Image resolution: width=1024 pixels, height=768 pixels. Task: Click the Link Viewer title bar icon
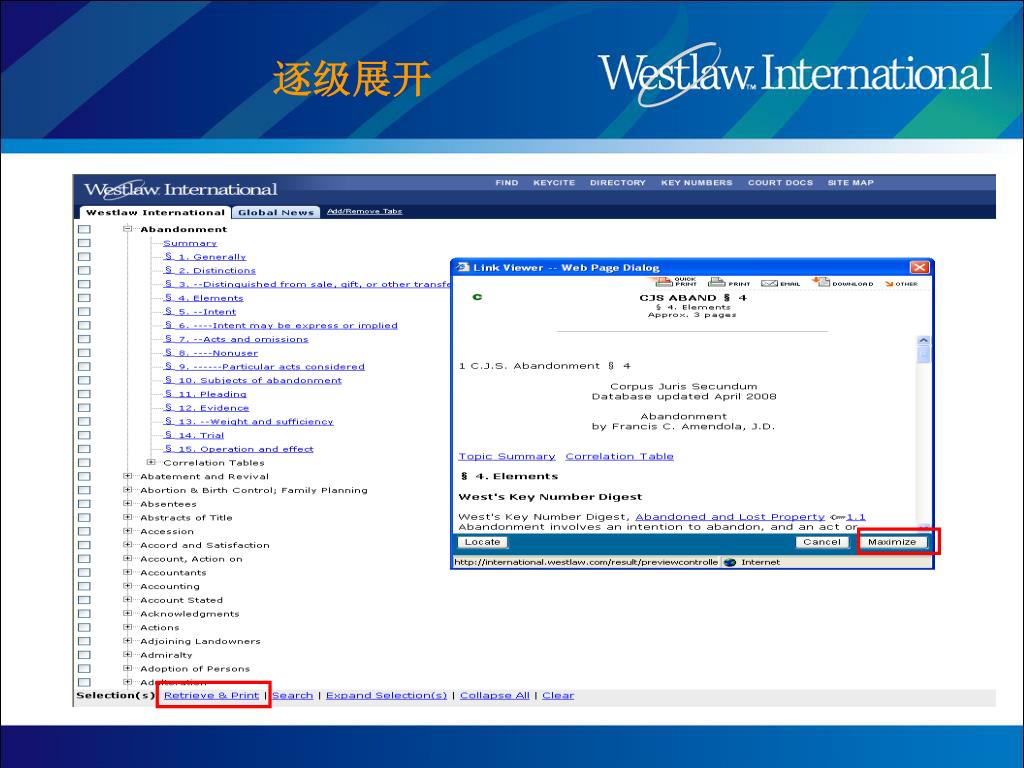463,267
